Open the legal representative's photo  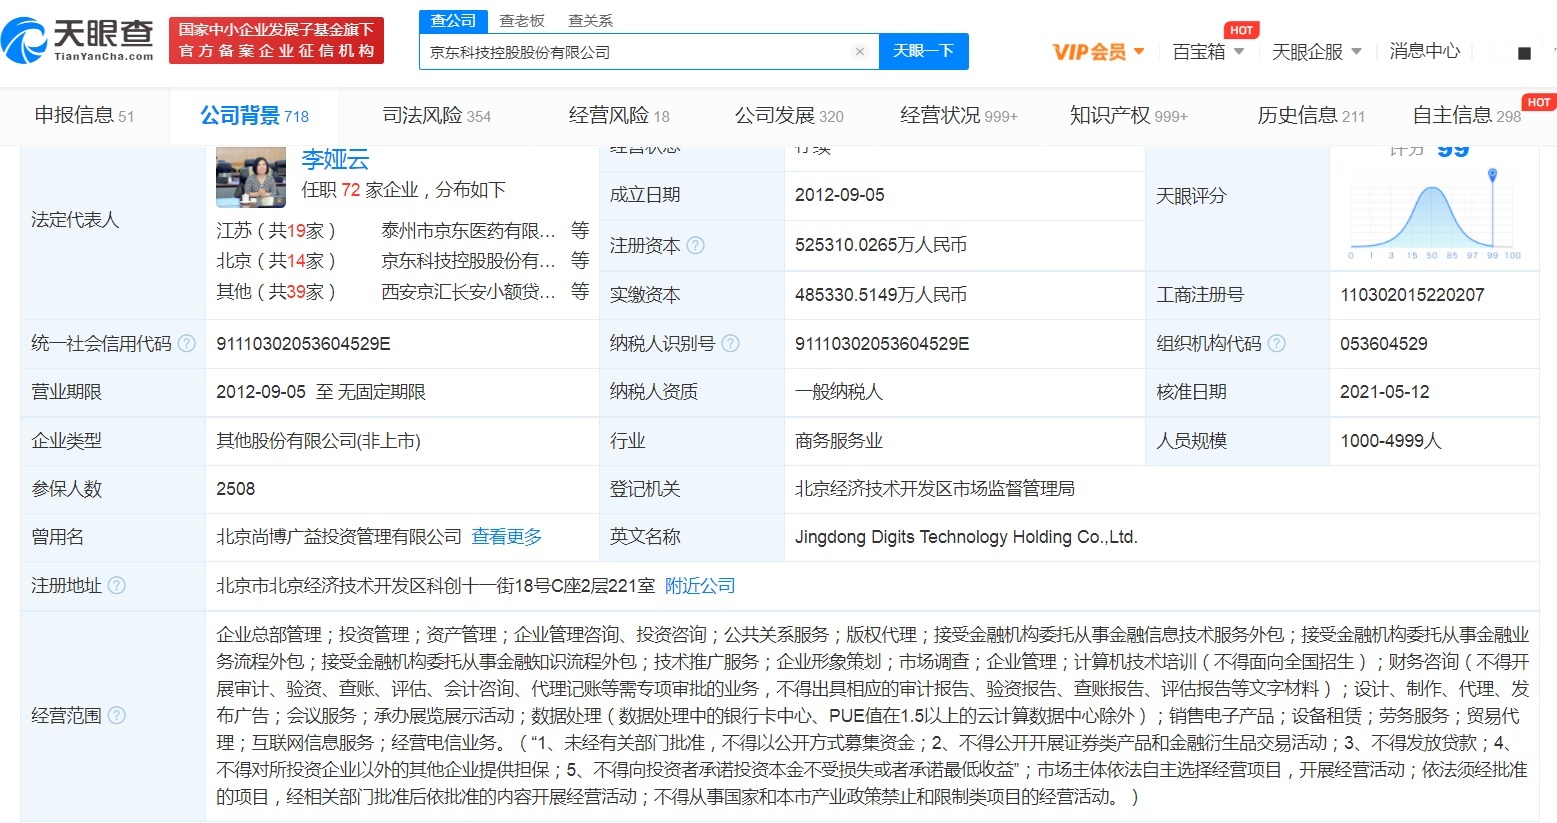pos(251,176)
